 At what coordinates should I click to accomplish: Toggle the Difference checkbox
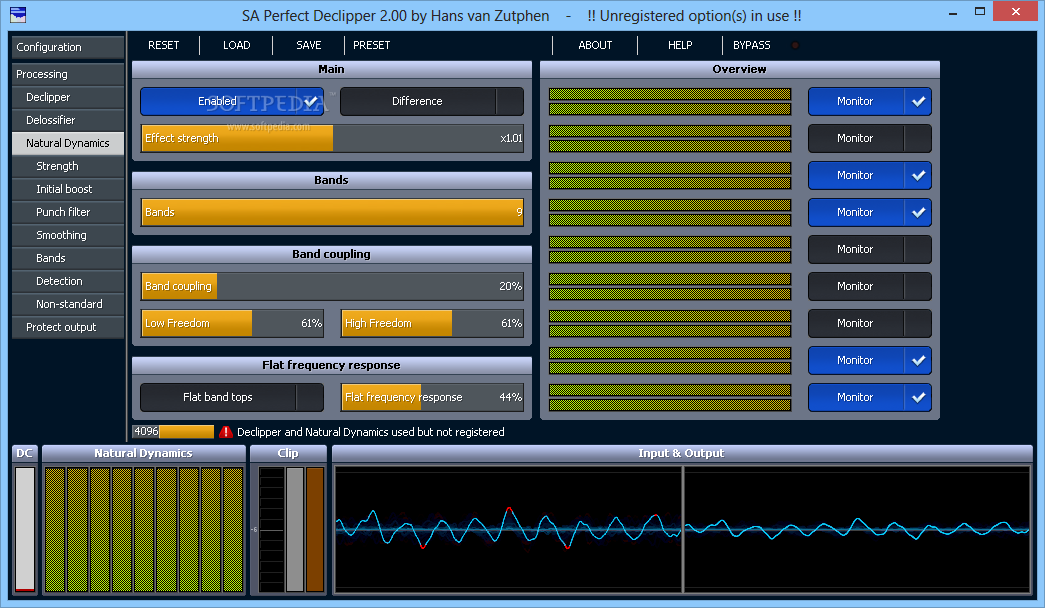(x=432, y=101)
